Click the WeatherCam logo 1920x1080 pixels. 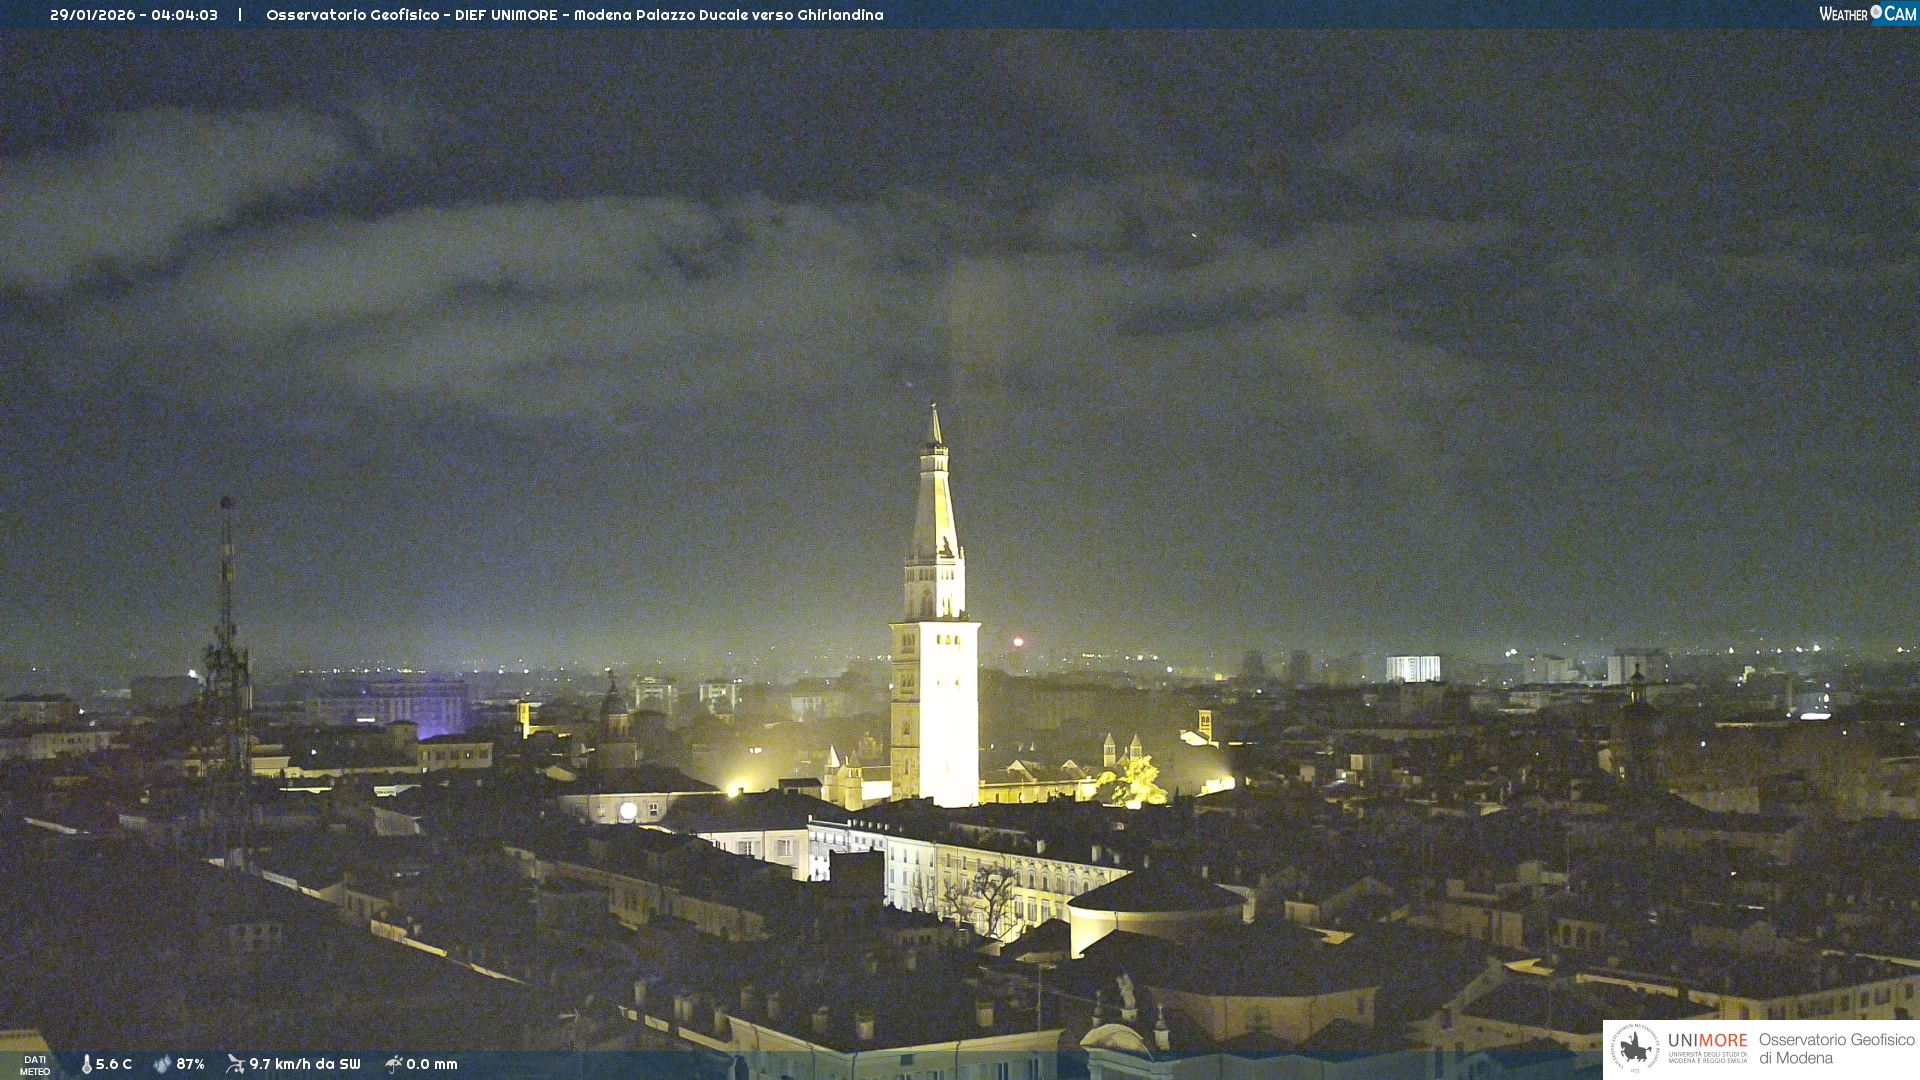pyautogui.click(x=1866, y=14)
